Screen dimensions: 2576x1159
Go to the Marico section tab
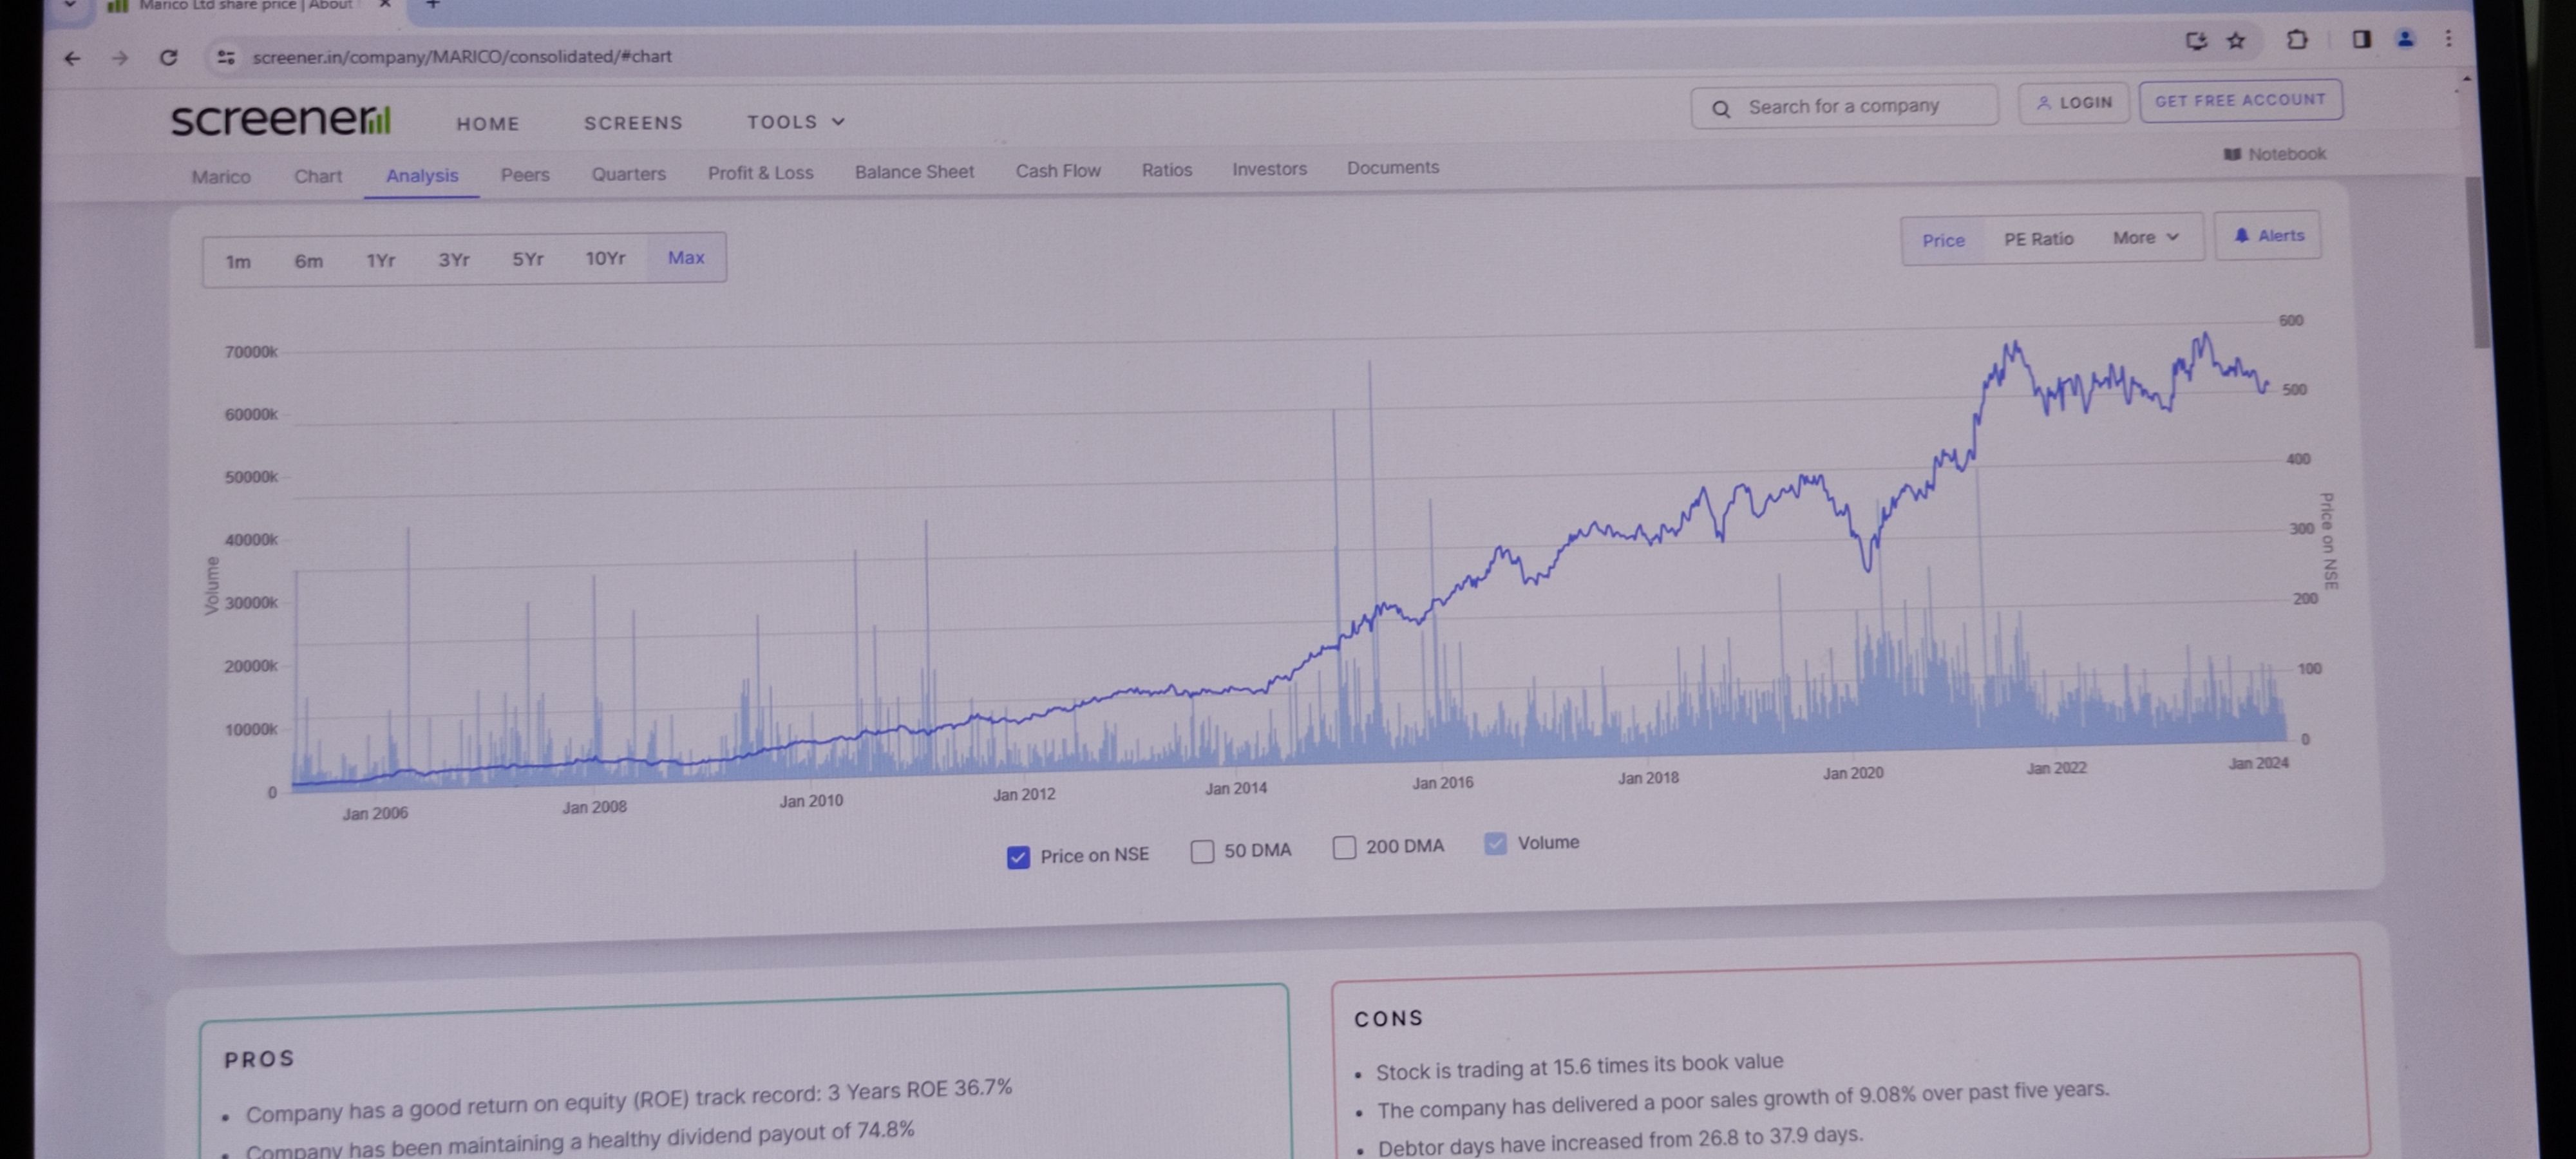(x=221, y=177)
